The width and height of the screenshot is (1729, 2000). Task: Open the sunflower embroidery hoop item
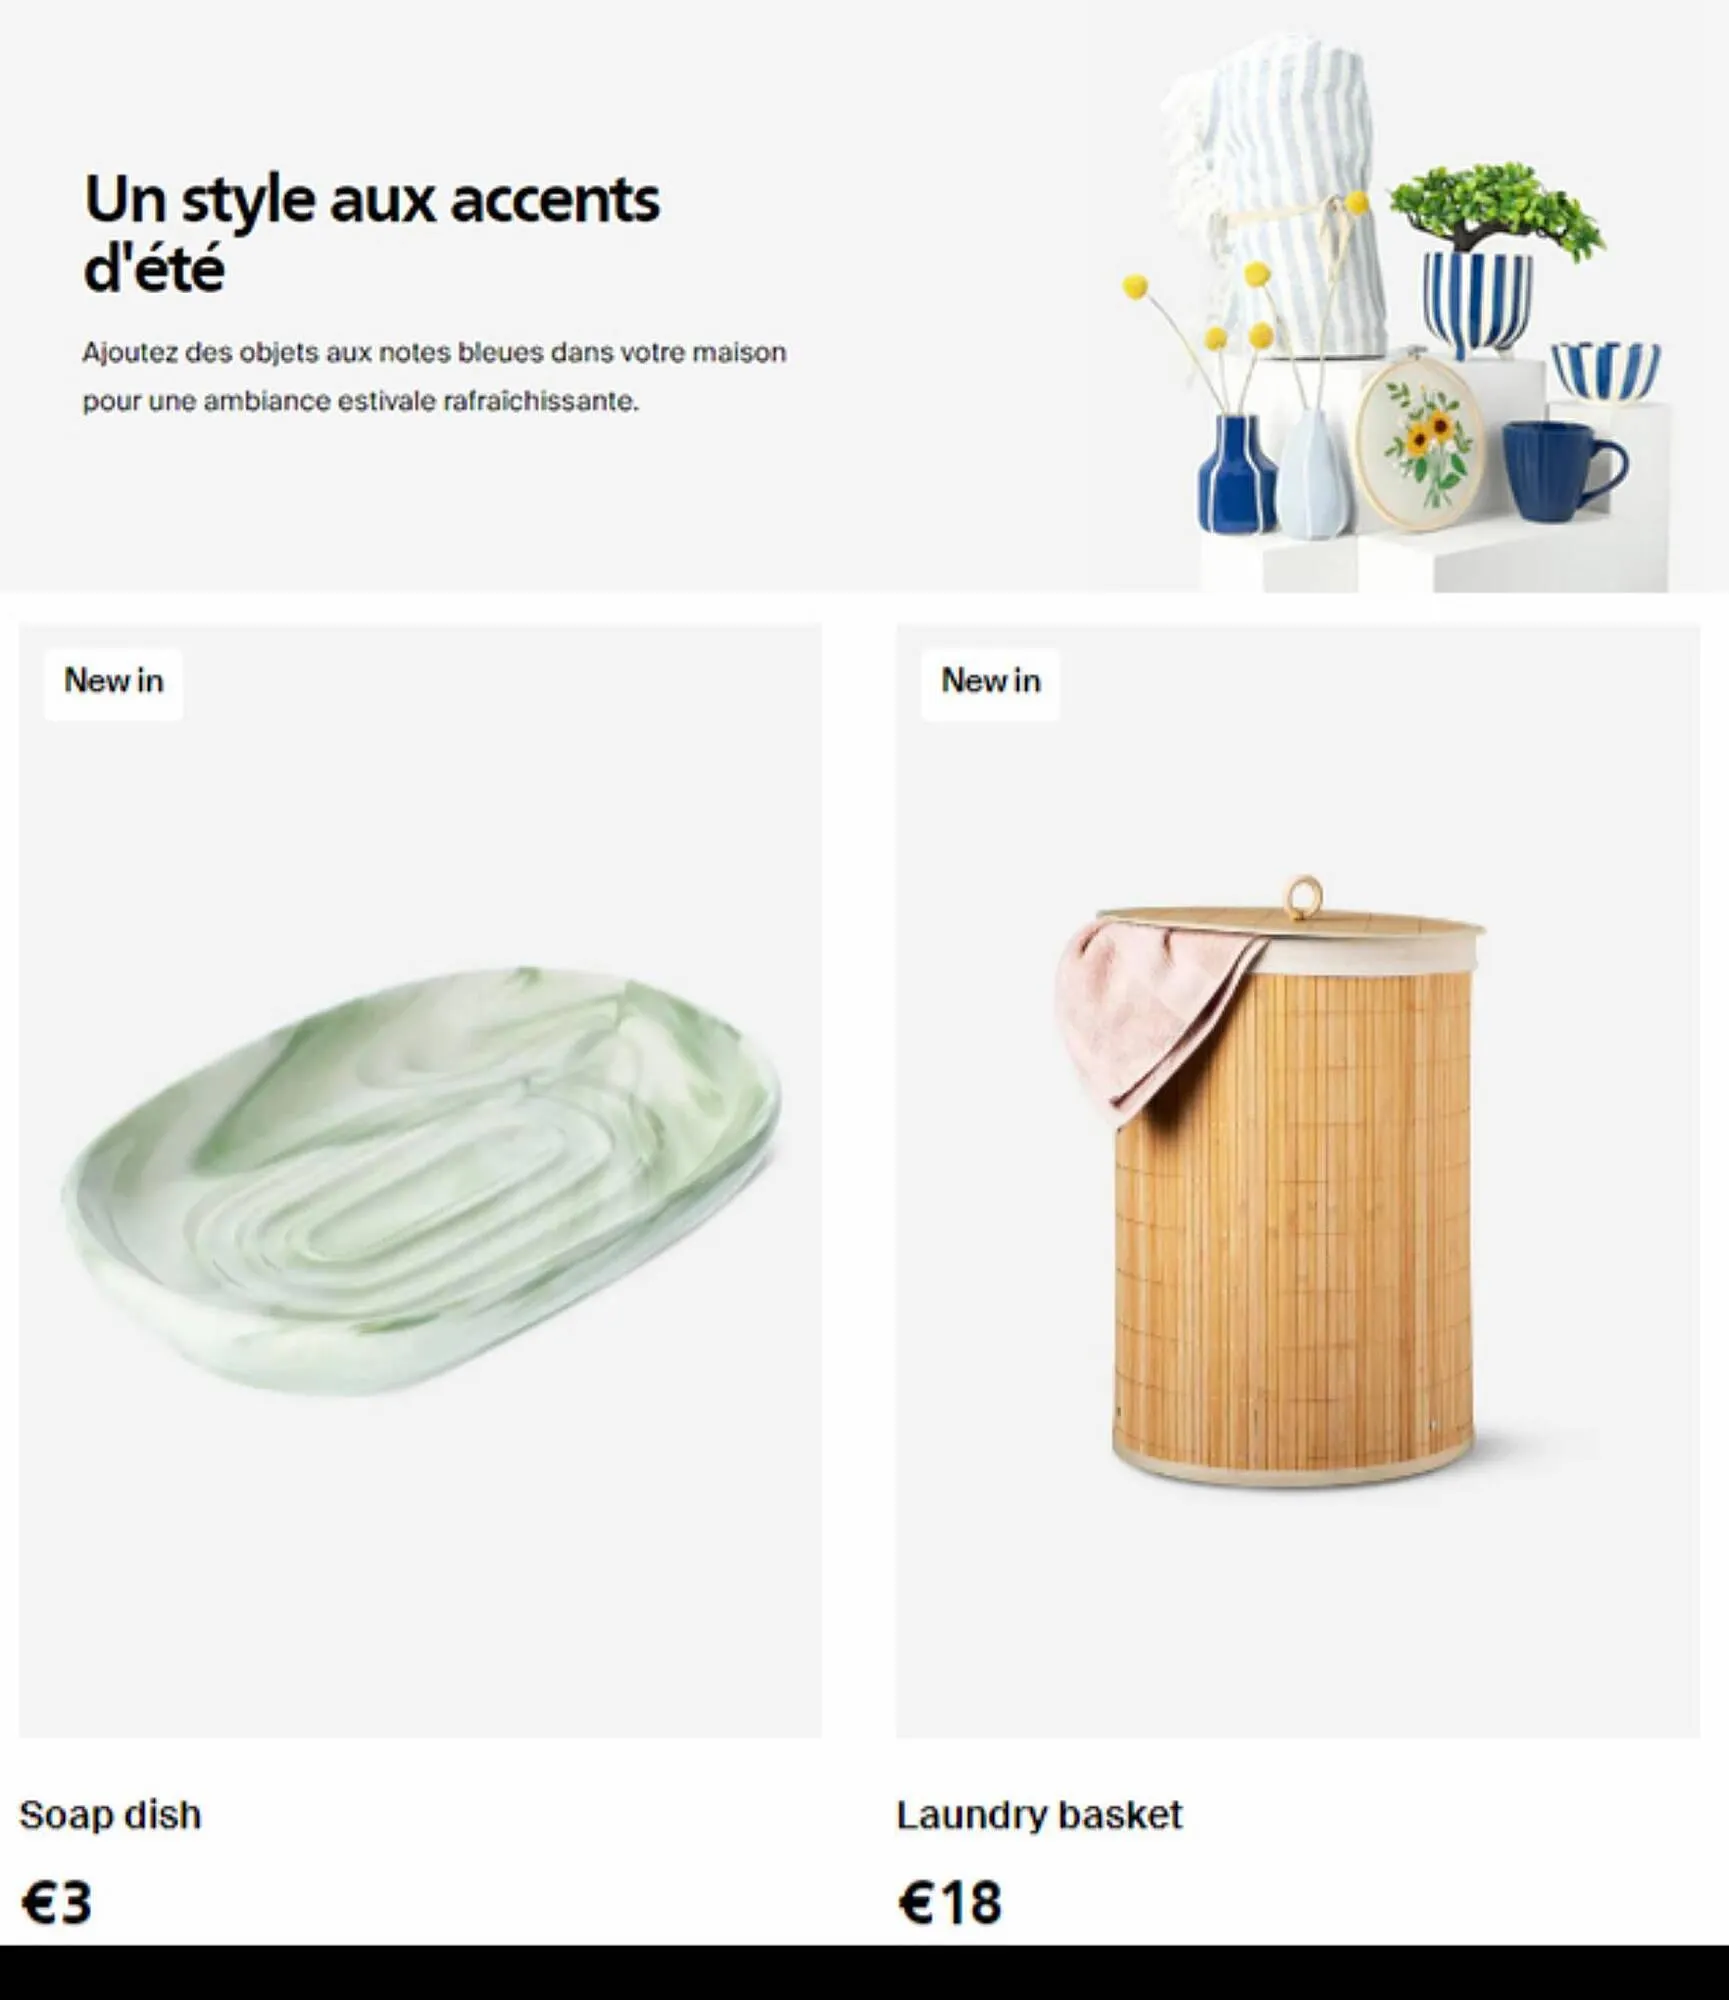point(1418,443)
